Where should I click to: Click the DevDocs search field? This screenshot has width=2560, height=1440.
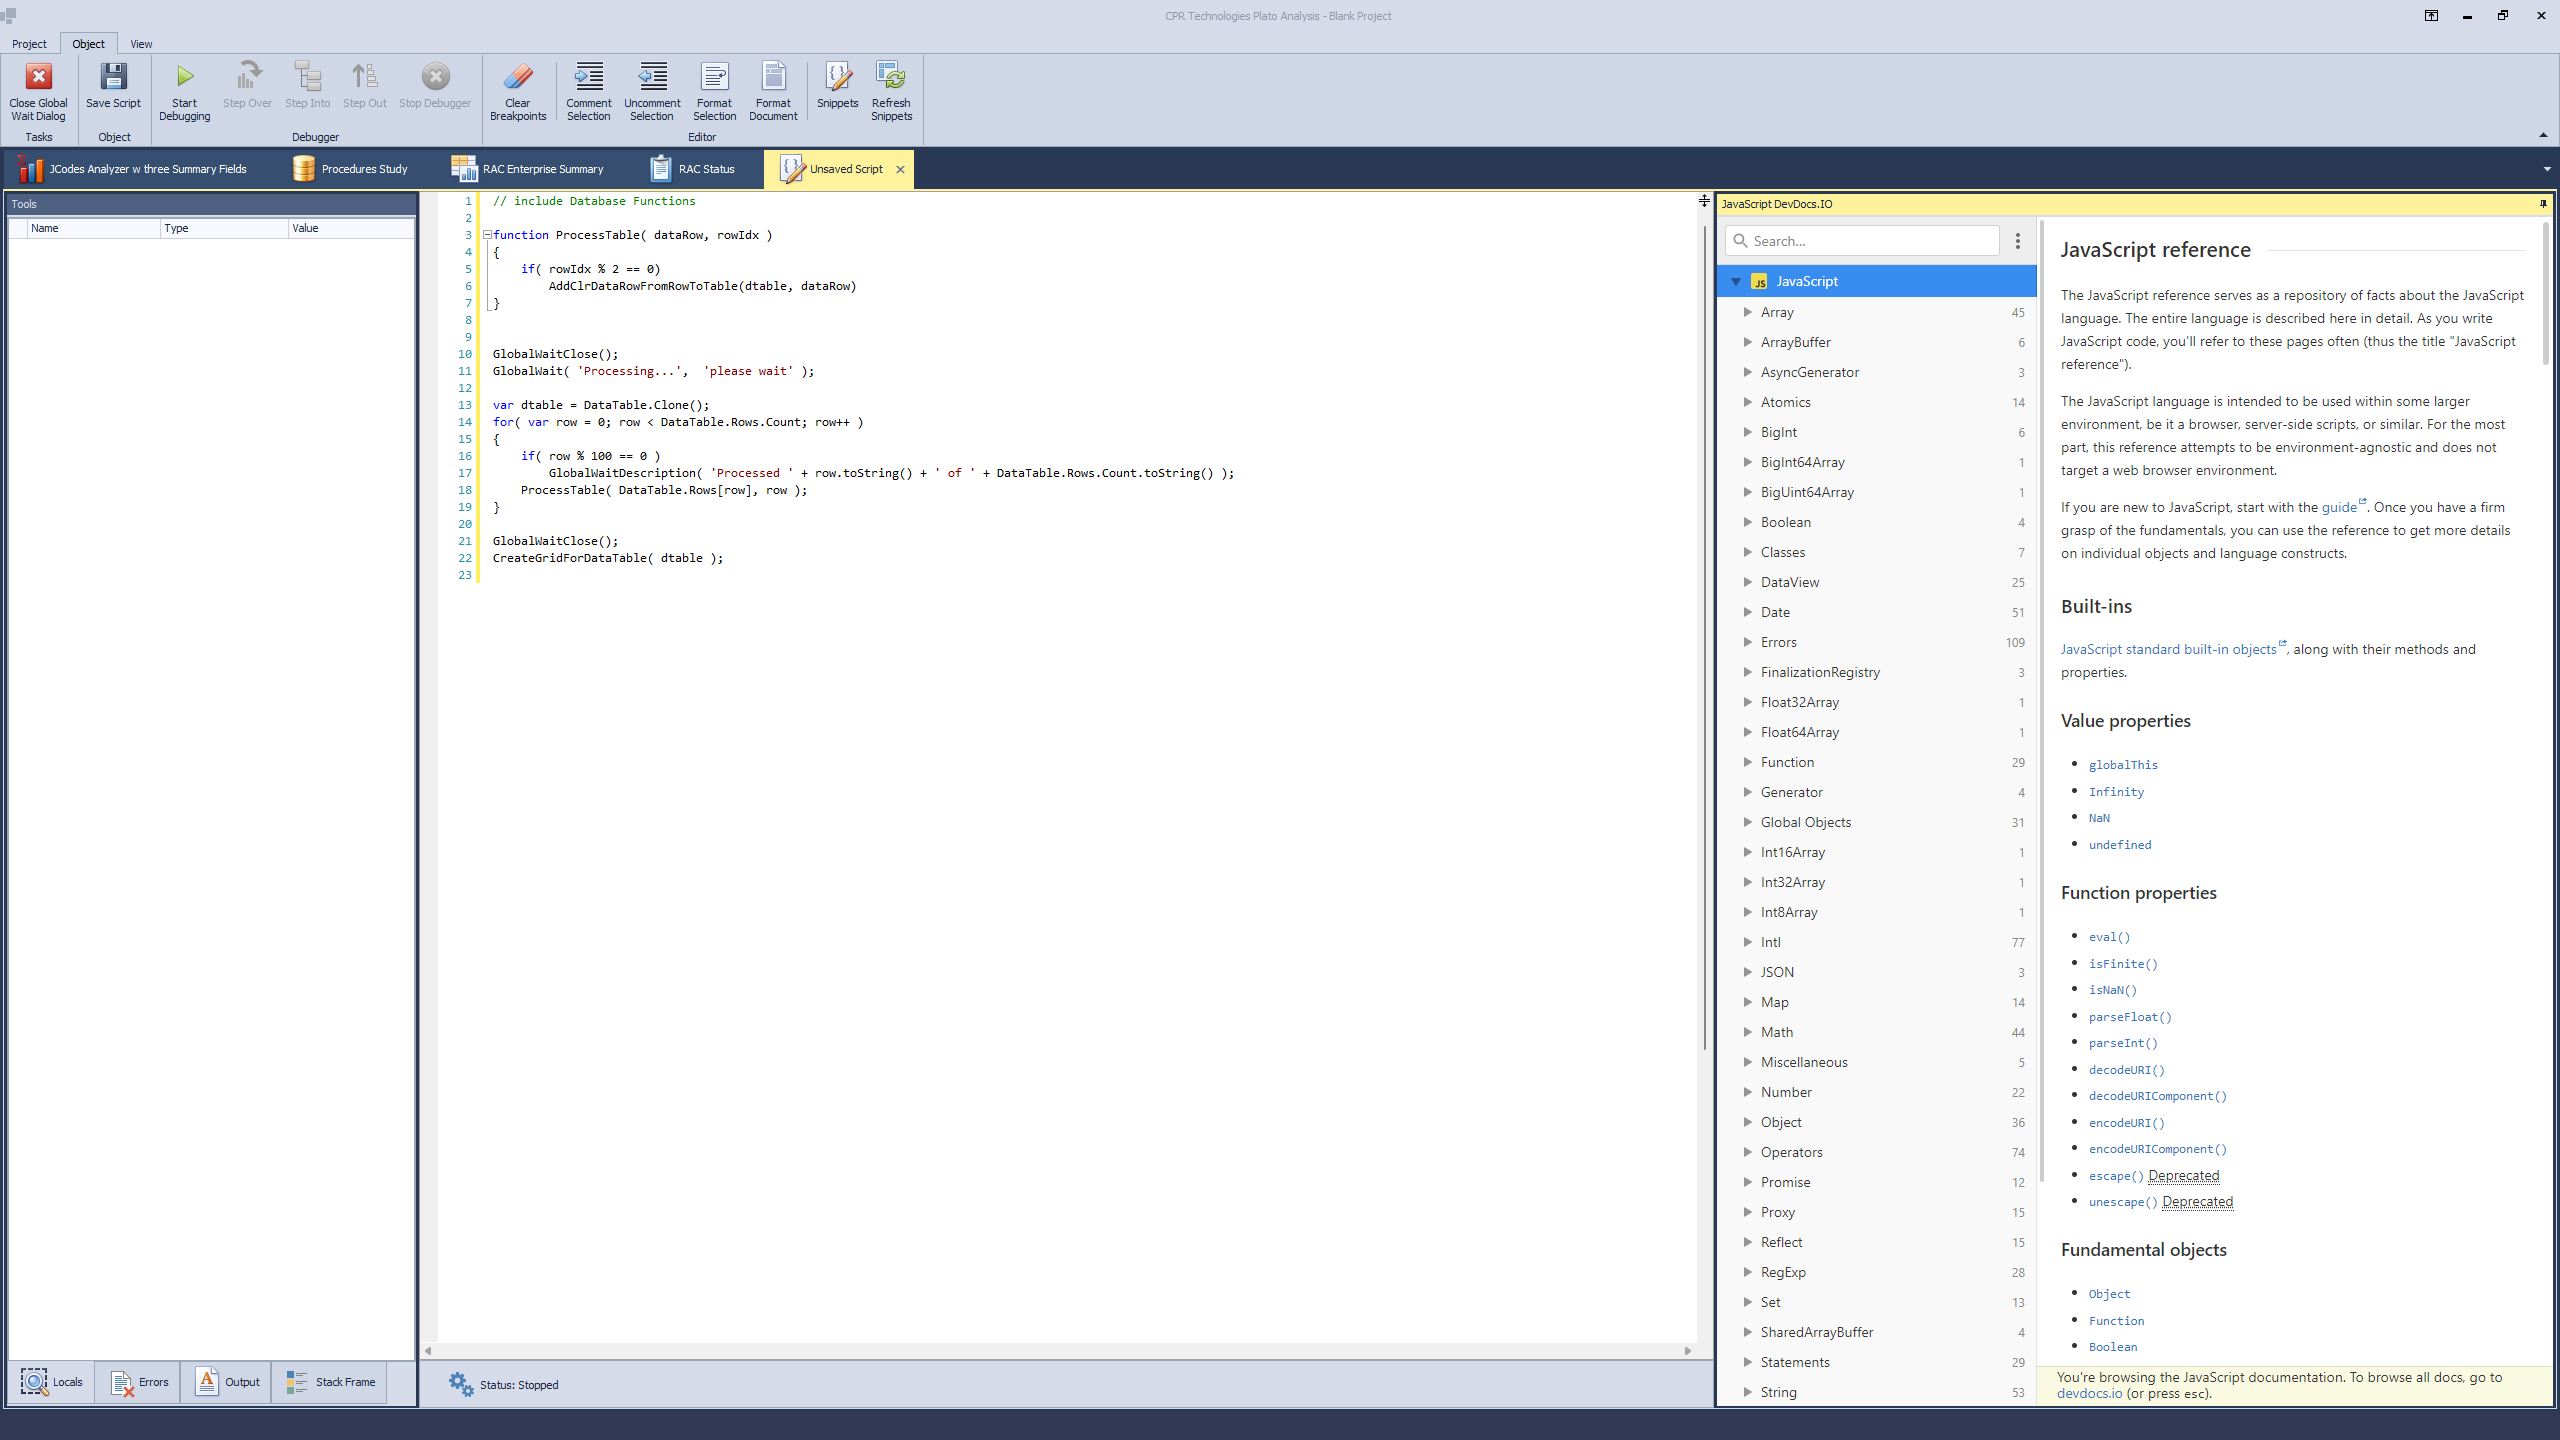1862,241
